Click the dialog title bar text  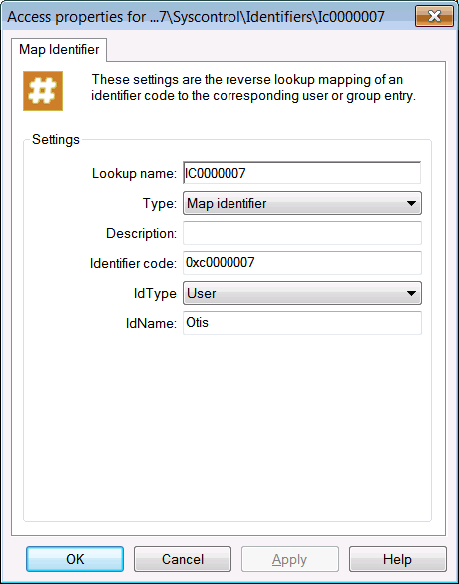pos(196,17)
